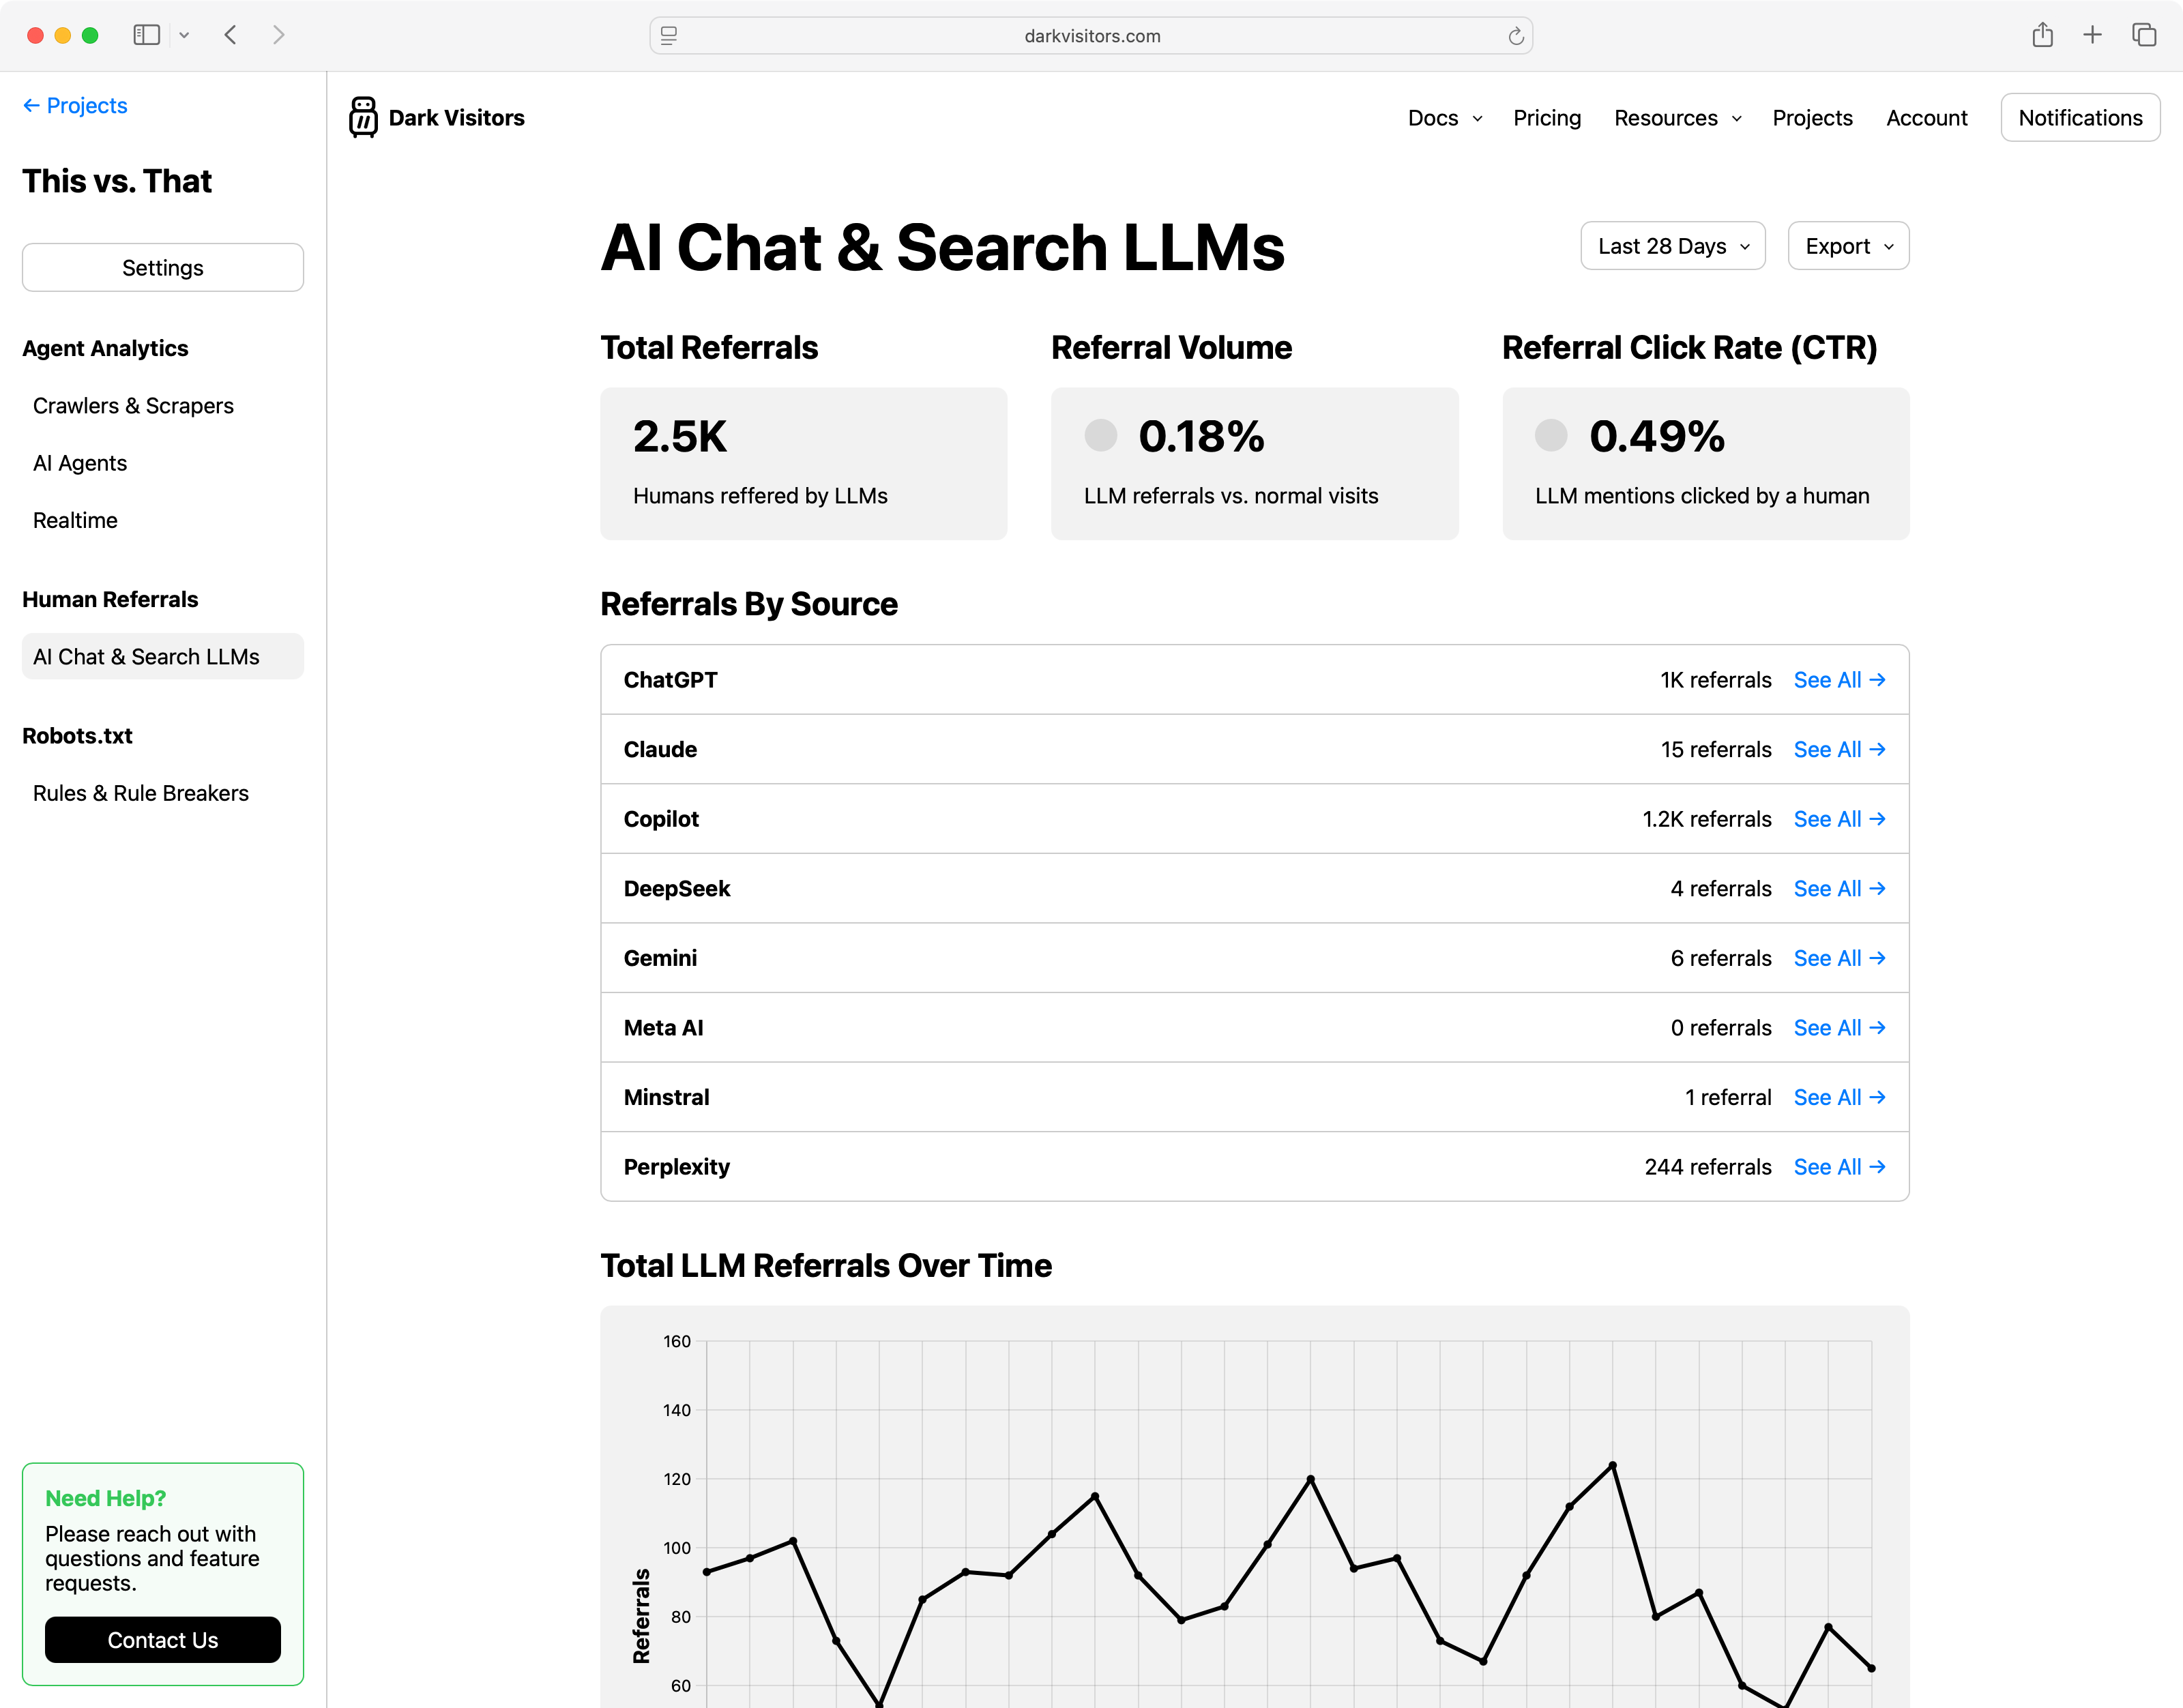Select AI Chat & Search LLMs sidebar item
The width and height of the screenshot is (2183, 1708).
(x=163, y=656)
